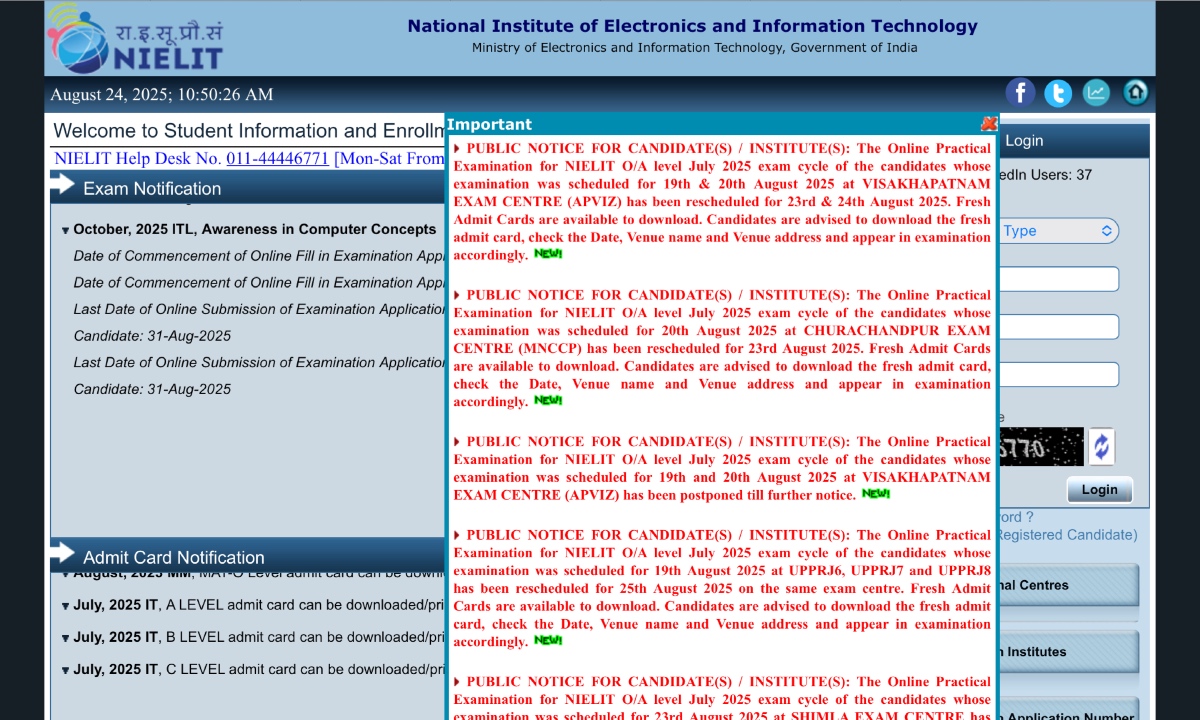The width and height of the screenshot is (1200, 720).
Task: Click the date and time display
Action: pyautogui.click(x=161, y=95)
